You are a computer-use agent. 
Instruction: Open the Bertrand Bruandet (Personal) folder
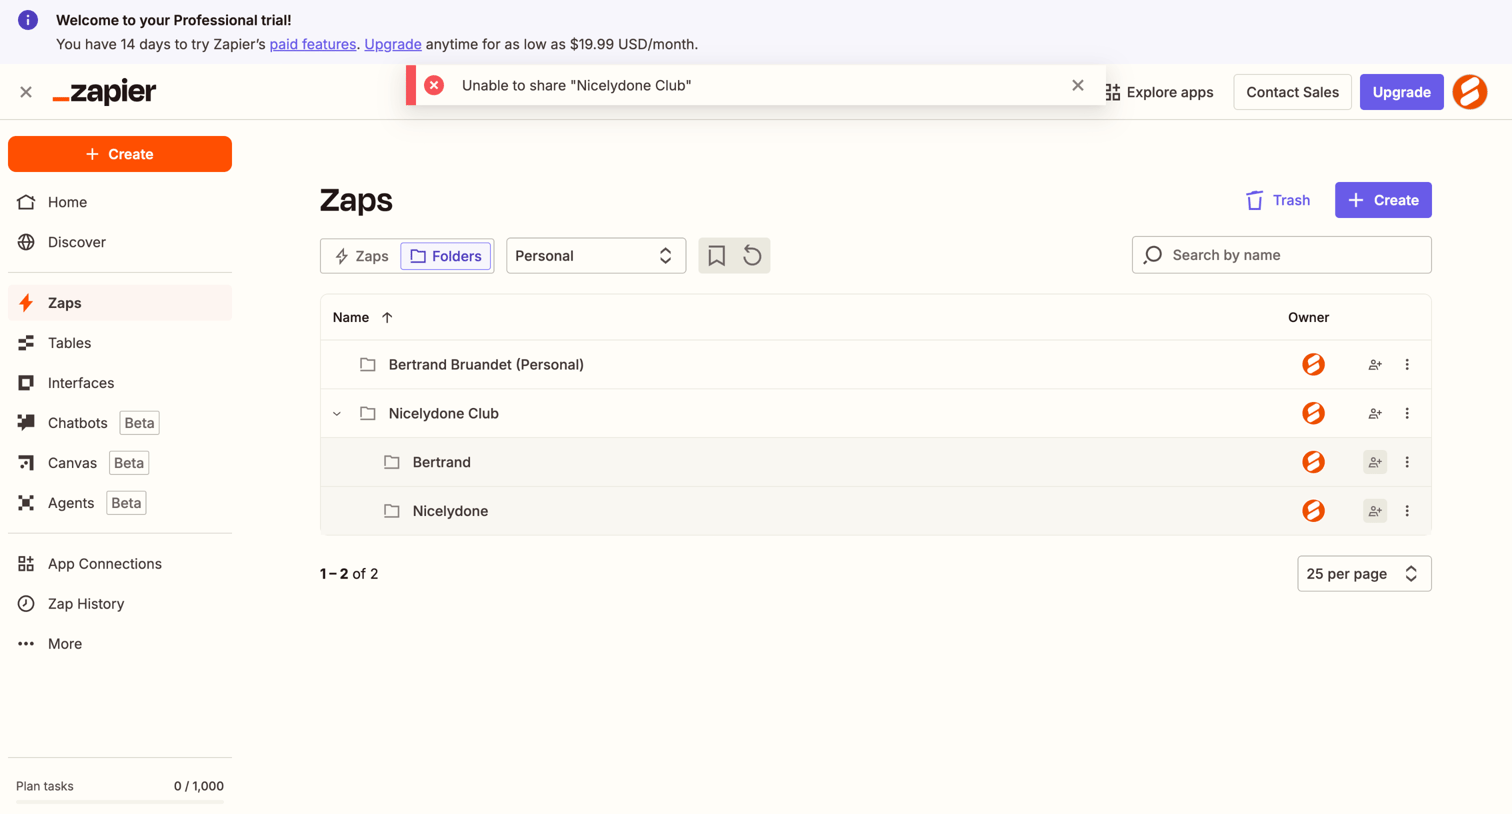click(x=486, y=365)
